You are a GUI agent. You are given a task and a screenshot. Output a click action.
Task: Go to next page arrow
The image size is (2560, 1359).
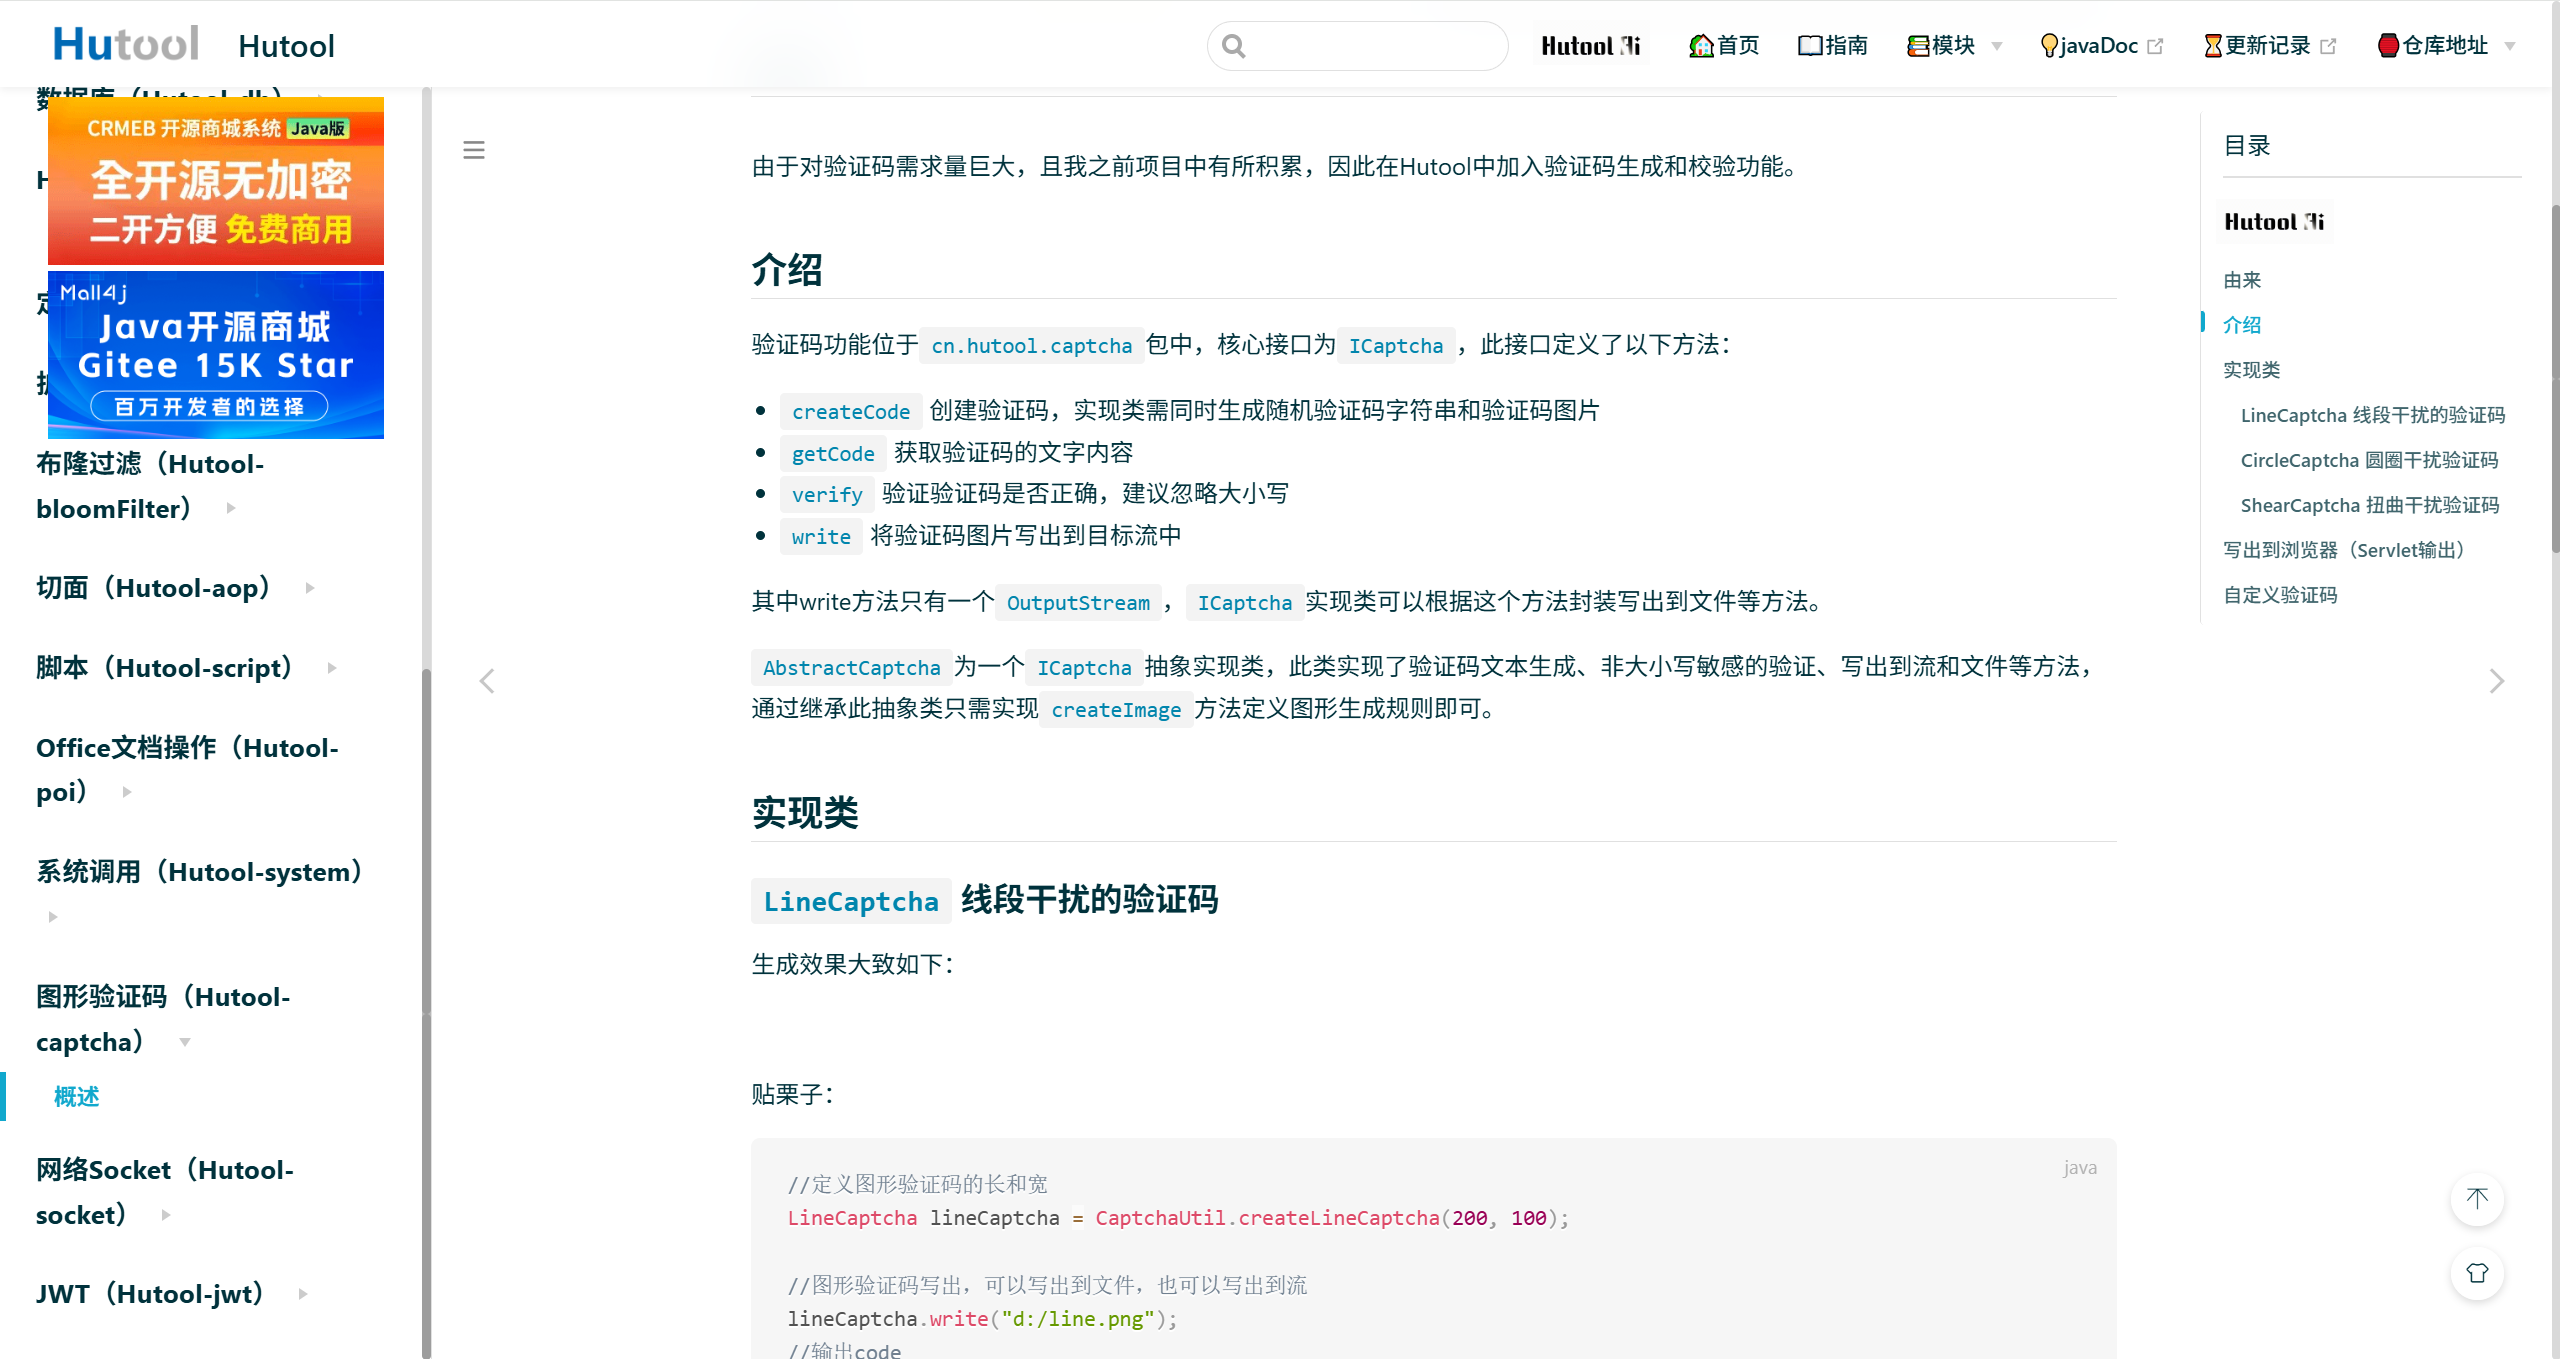[2496, 681]
